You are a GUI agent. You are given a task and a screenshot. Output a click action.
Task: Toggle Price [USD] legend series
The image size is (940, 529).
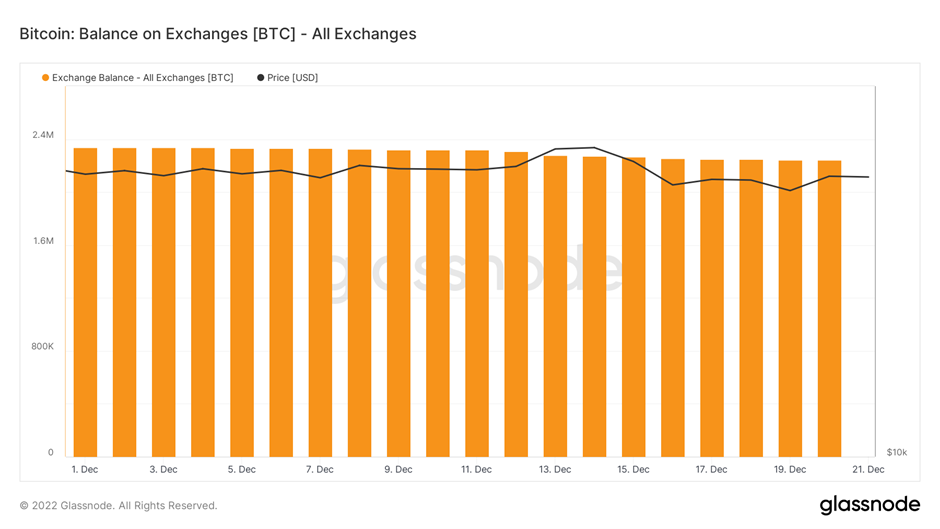[x=287, y=78]
